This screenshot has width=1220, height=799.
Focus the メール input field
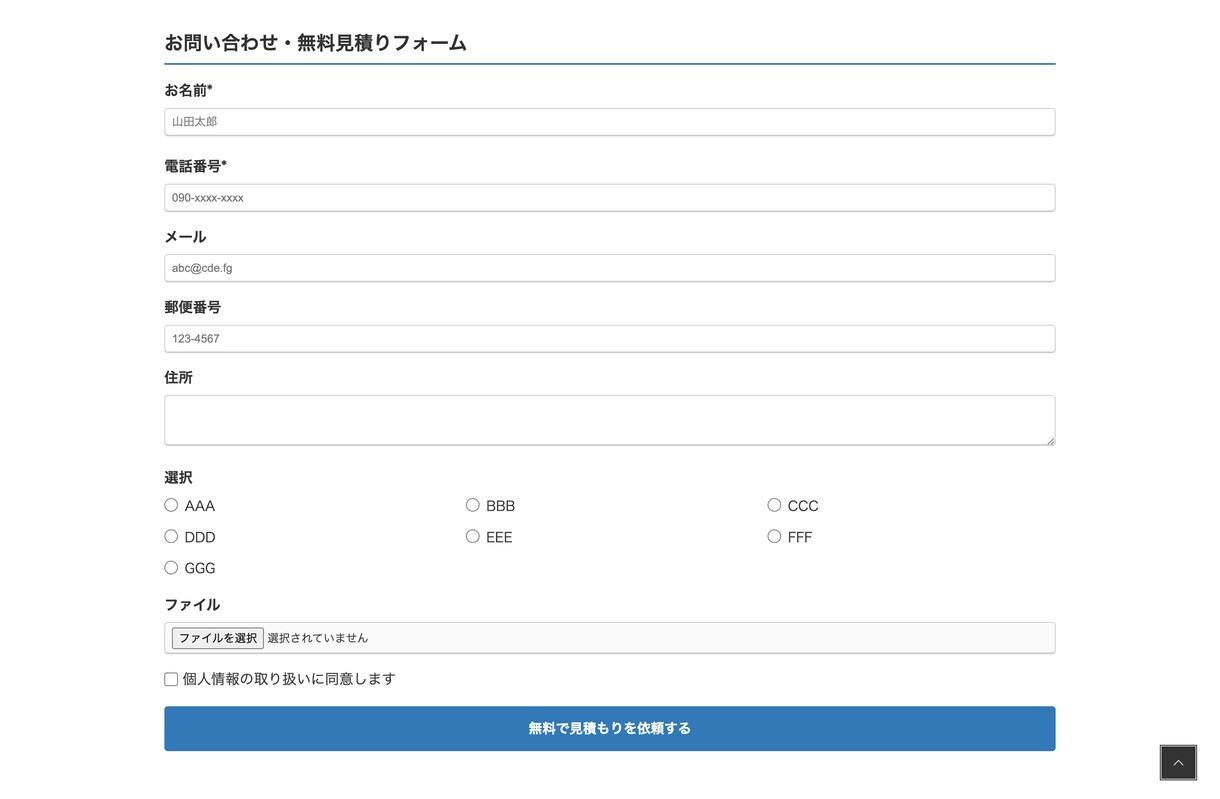click(610, 268)
